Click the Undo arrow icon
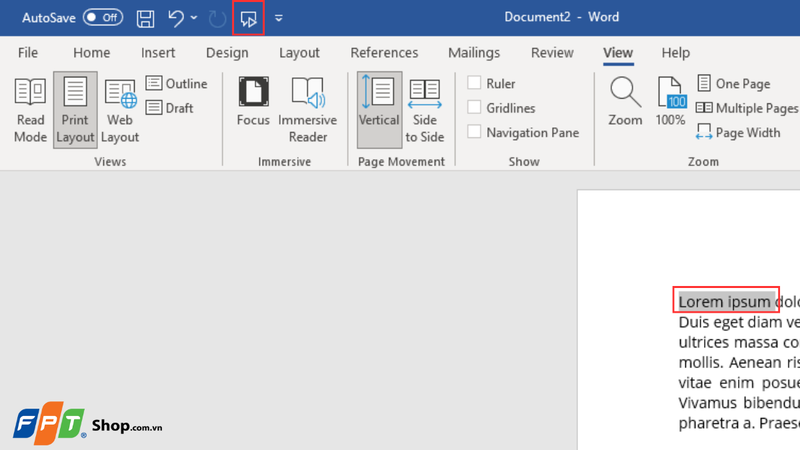The image size is (800, 450). [x=176, y=18]
